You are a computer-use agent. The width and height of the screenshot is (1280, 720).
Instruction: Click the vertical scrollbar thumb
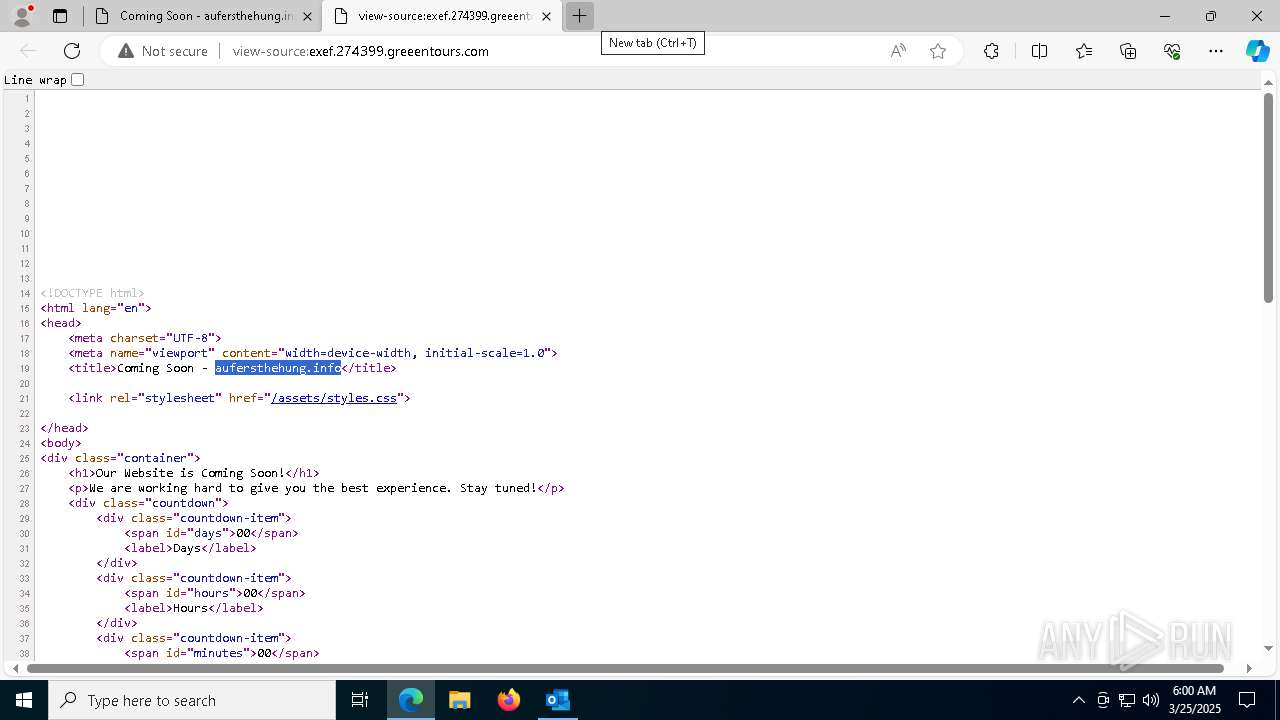1268,197
